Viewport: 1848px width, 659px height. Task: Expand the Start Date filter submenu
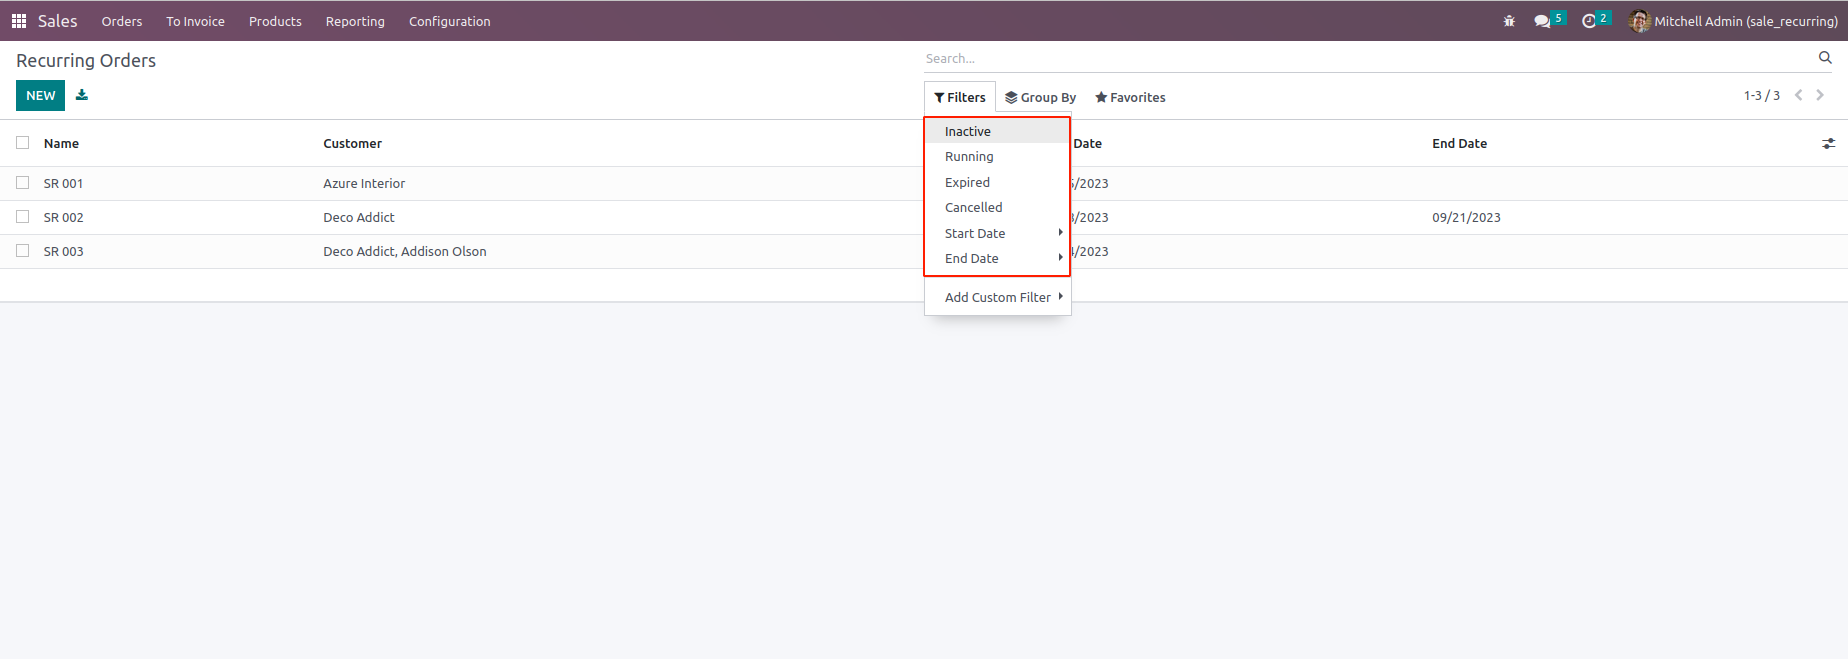tap(997, 233)
